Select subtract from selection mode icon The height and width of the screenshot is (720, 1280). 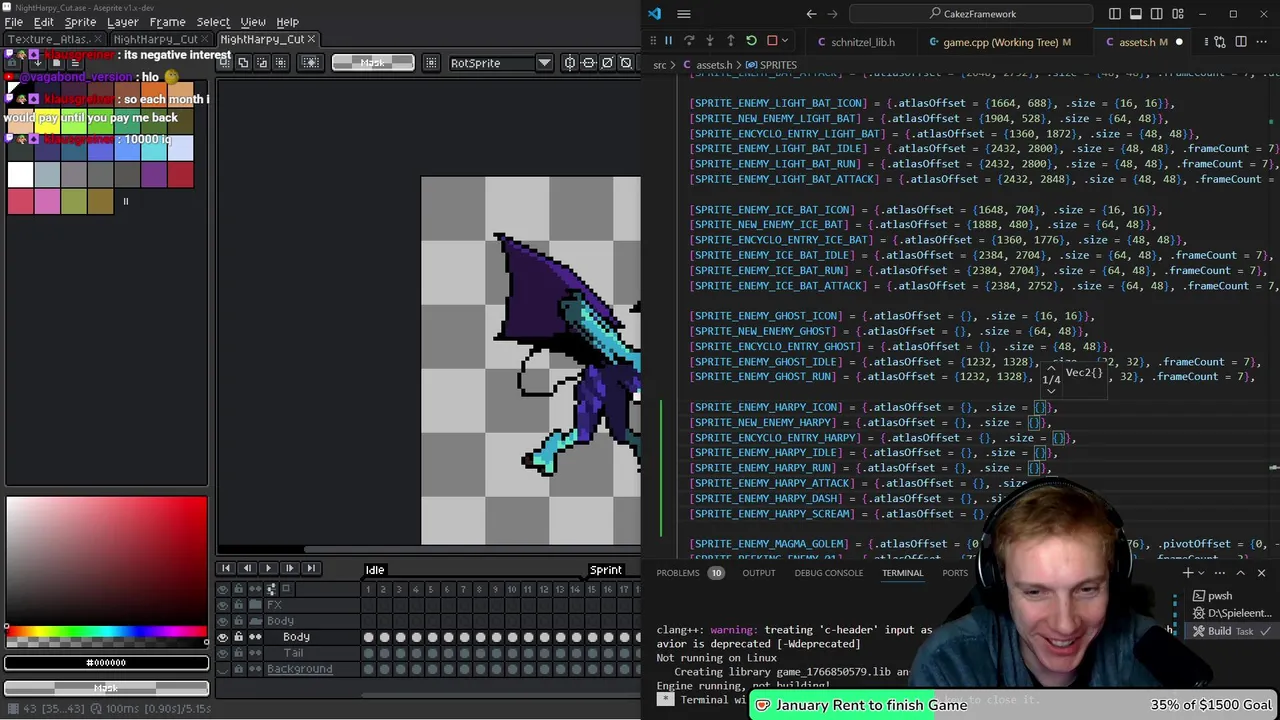click(262, 63)
